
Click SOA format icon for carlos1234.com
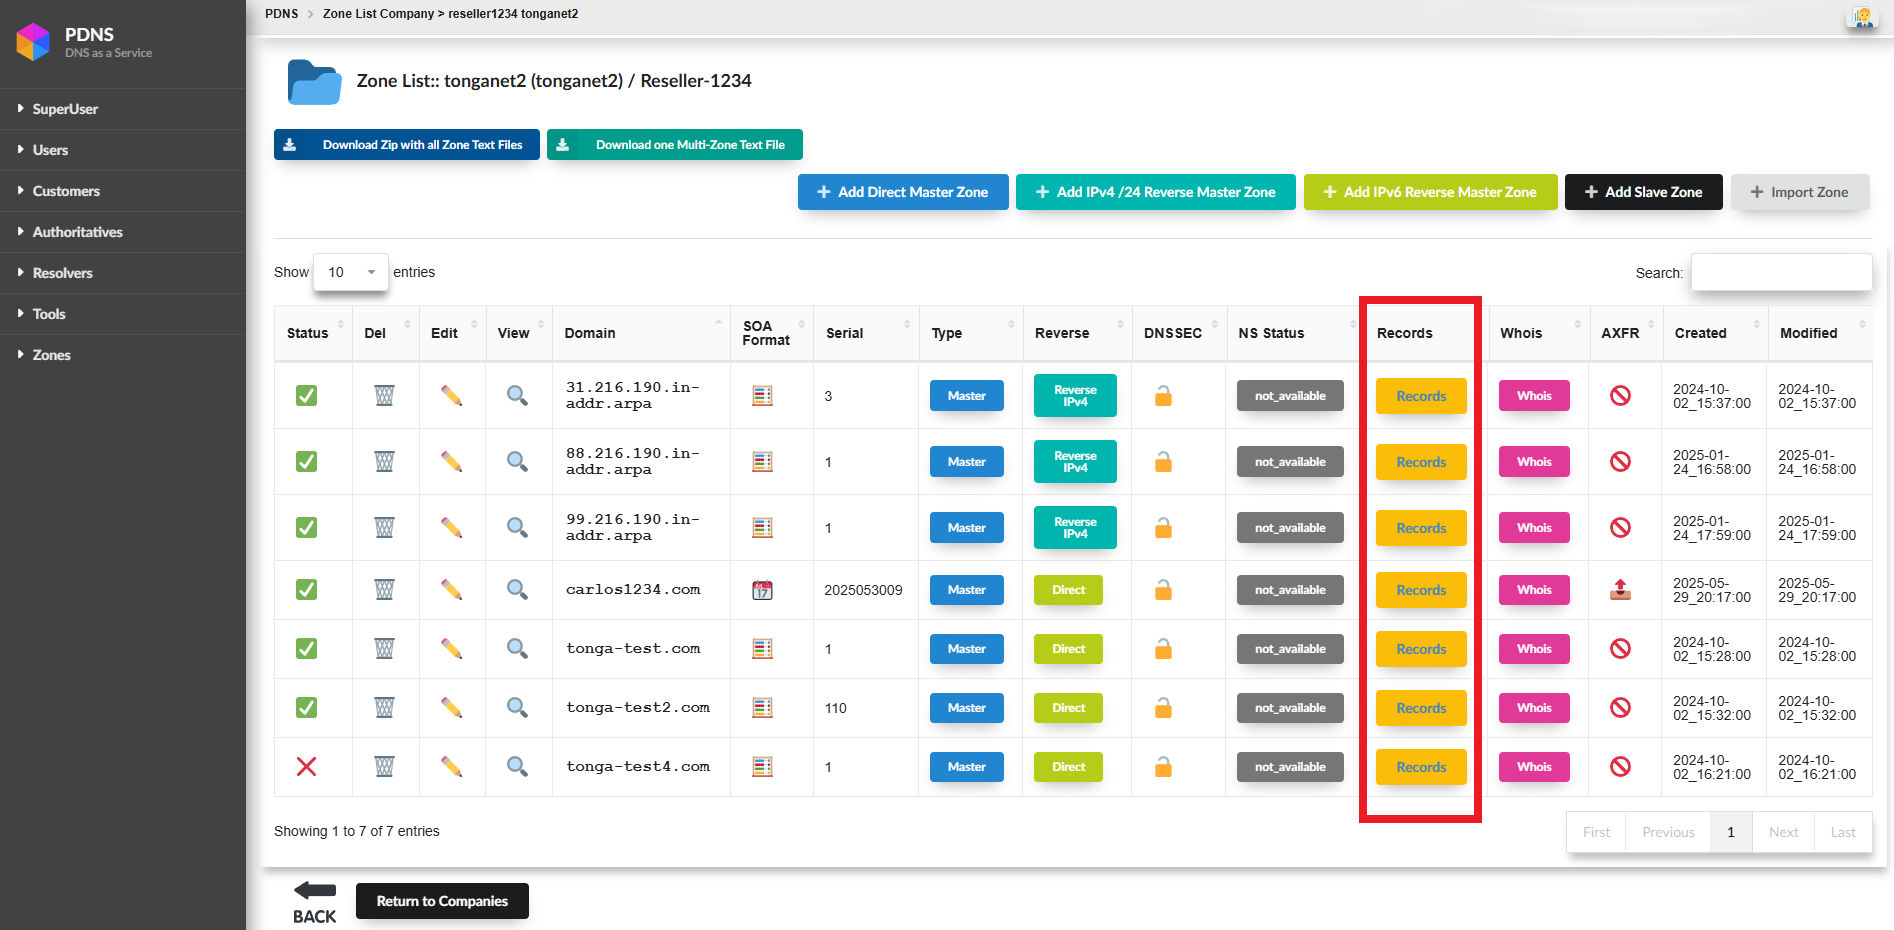[762, 590]
